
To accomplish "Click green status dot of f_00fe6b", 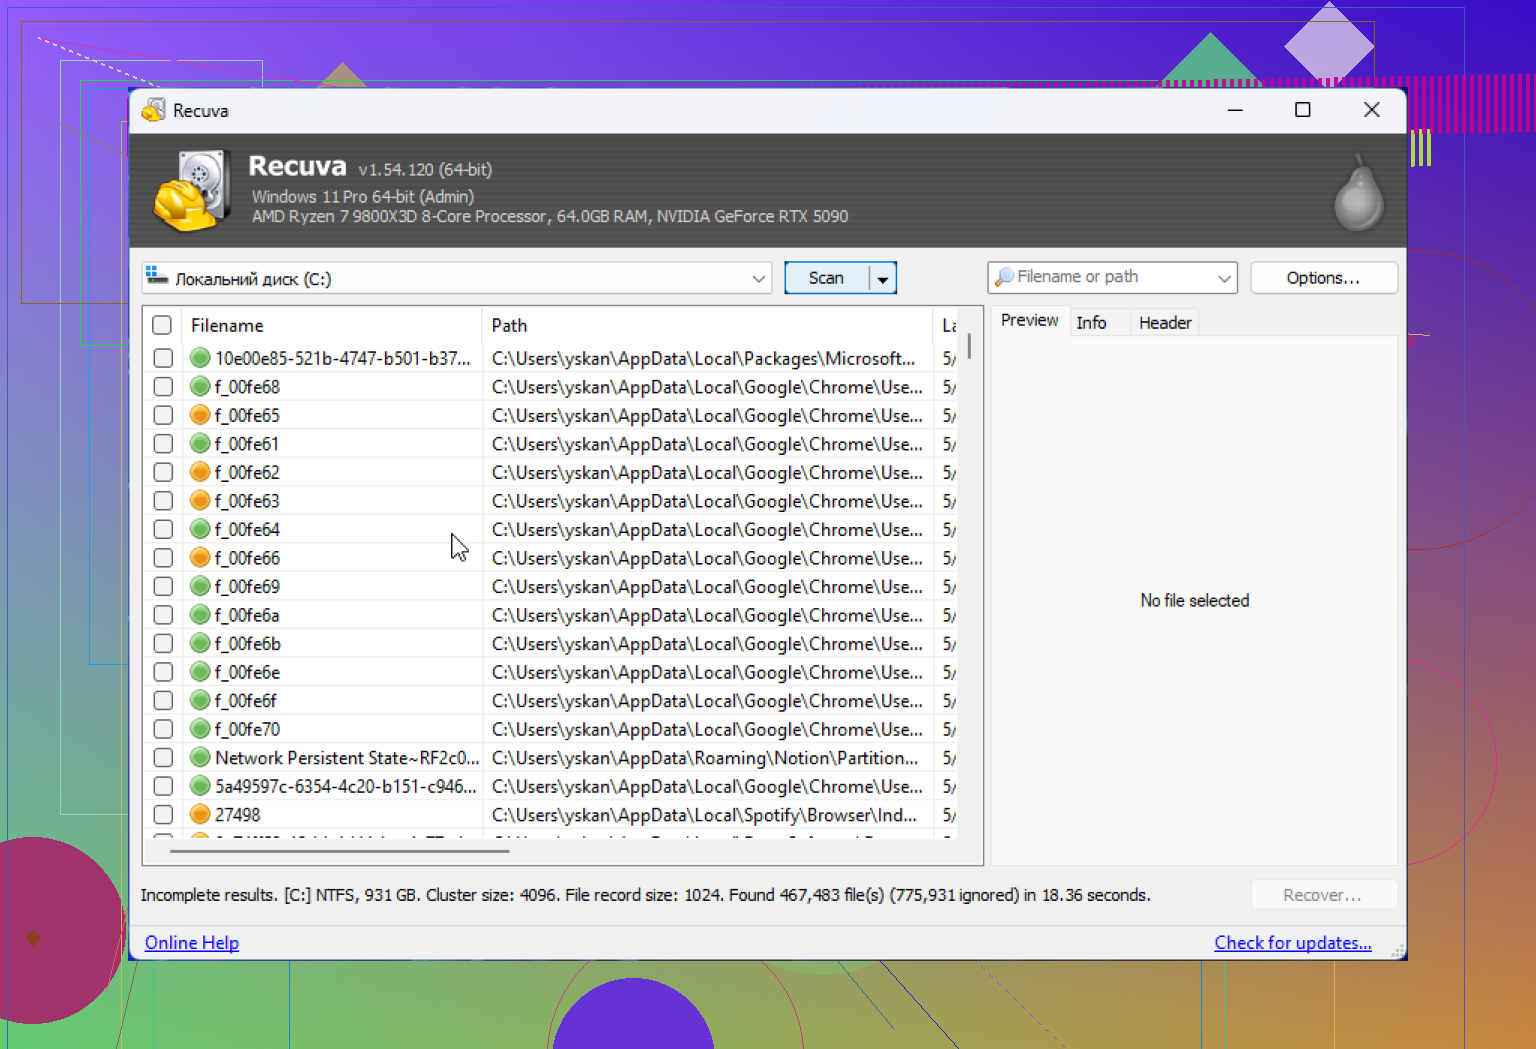I will tap(200, 643).
